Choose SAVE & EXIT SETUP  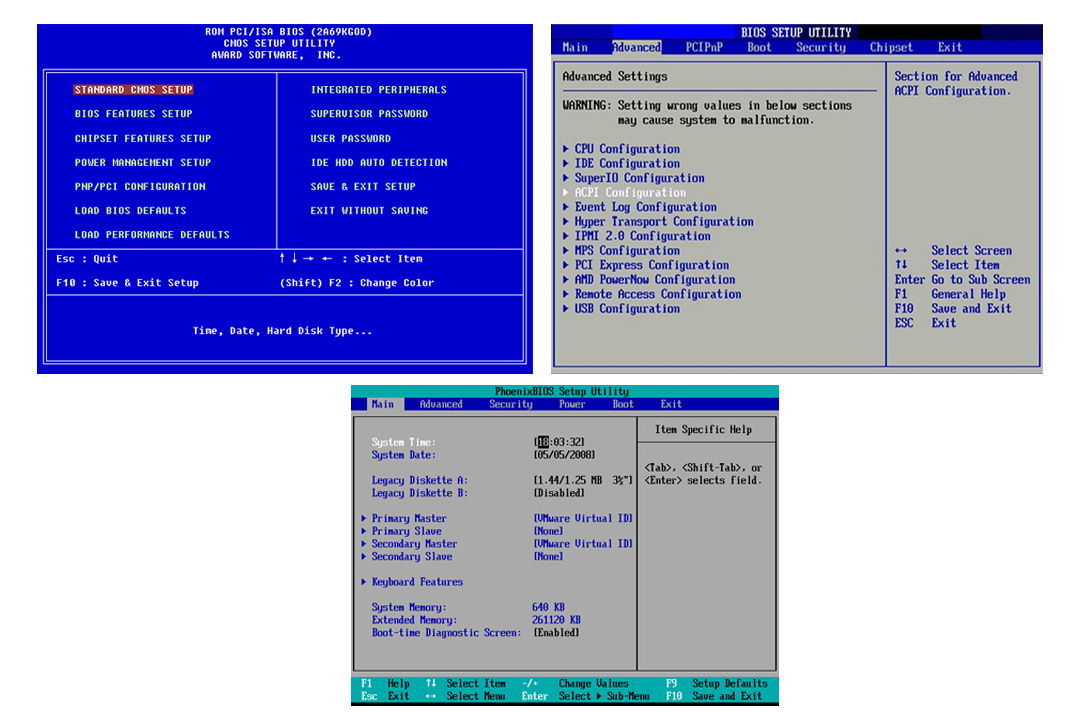(362, 186)
